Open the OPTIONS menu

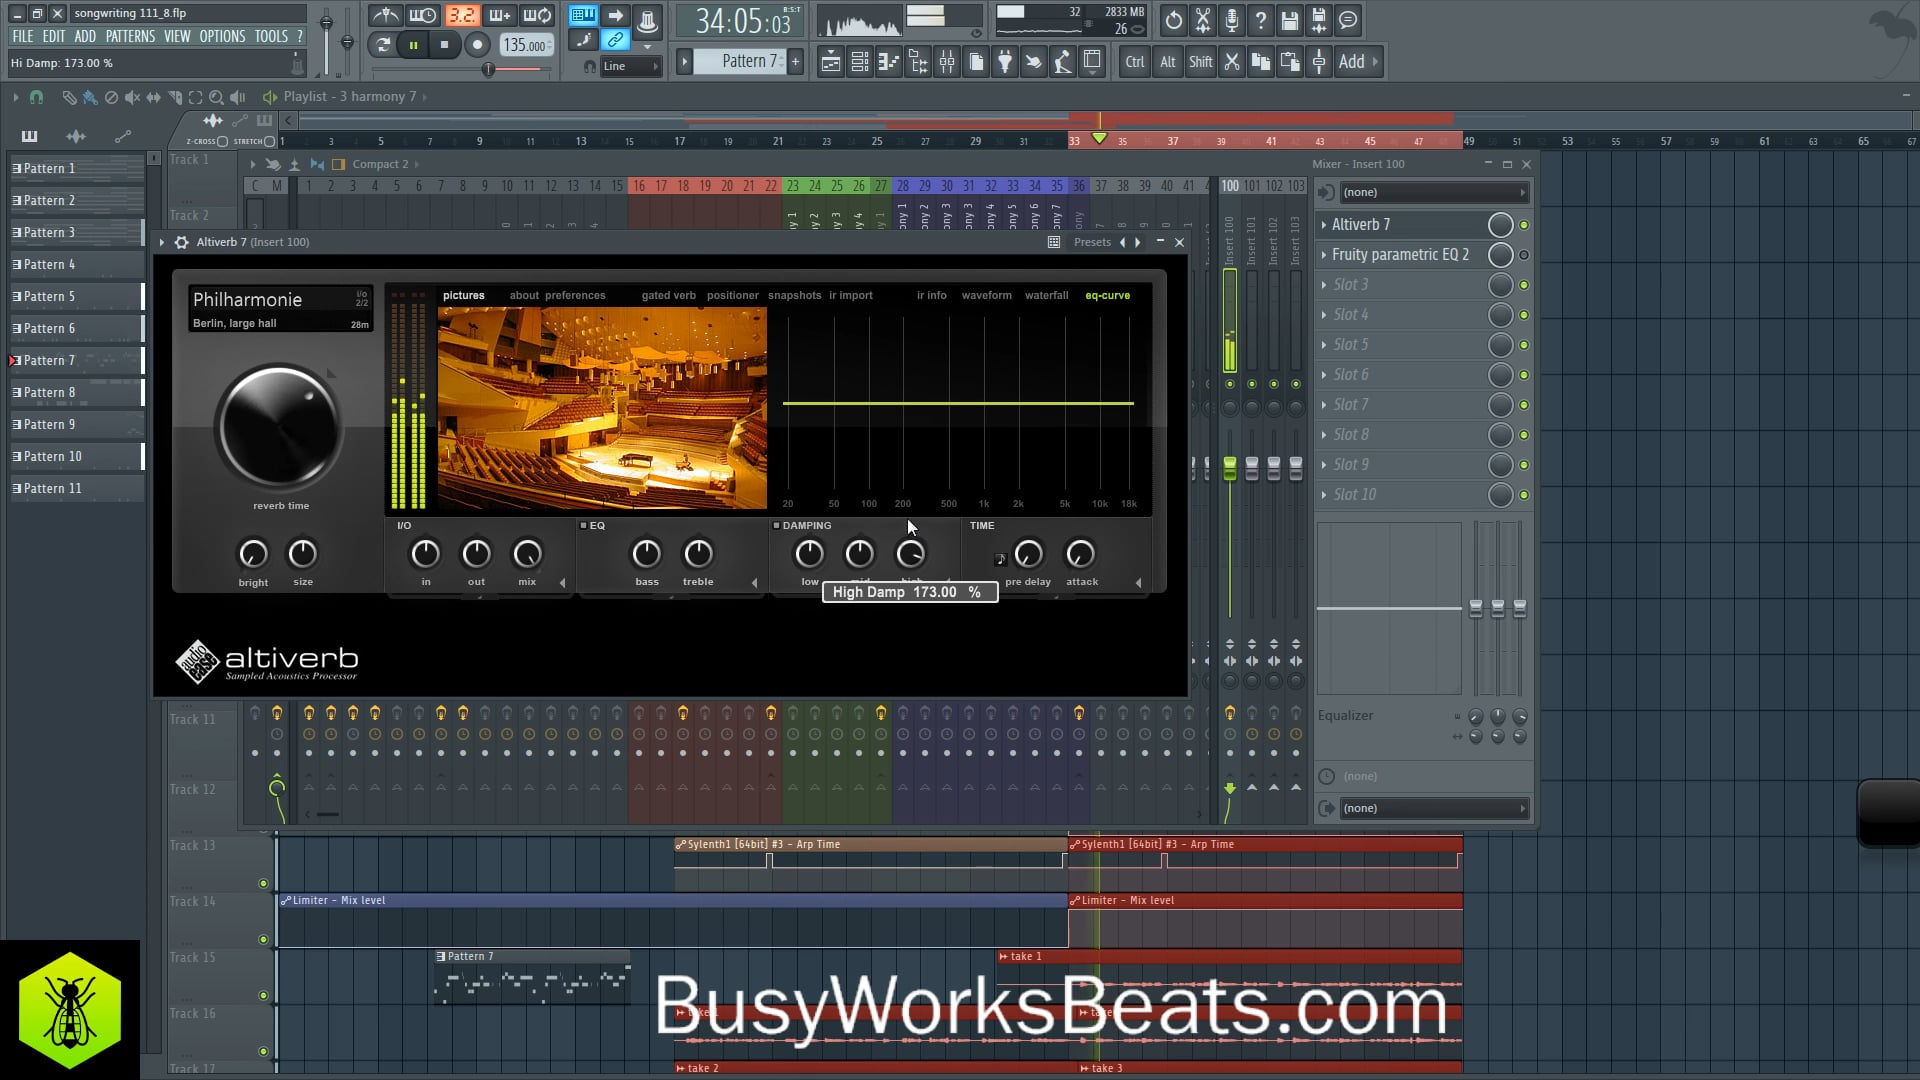click(222, 36)
